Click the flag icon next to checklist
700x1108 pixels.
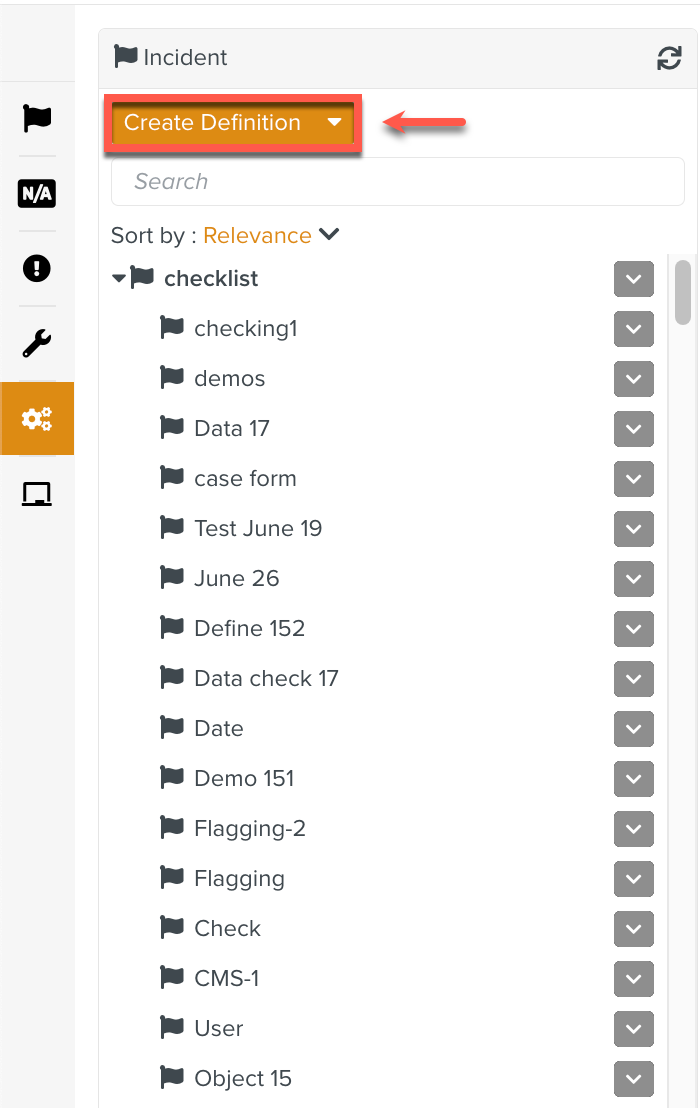(142, 278)
